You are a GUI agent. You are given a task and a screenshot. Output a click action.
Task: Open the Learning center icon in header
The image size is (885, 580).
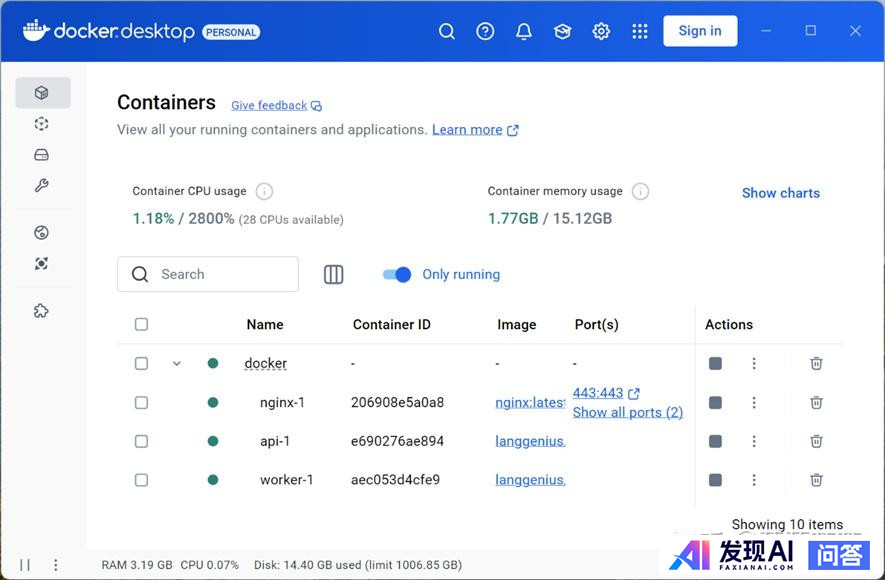tap(562, 31)
